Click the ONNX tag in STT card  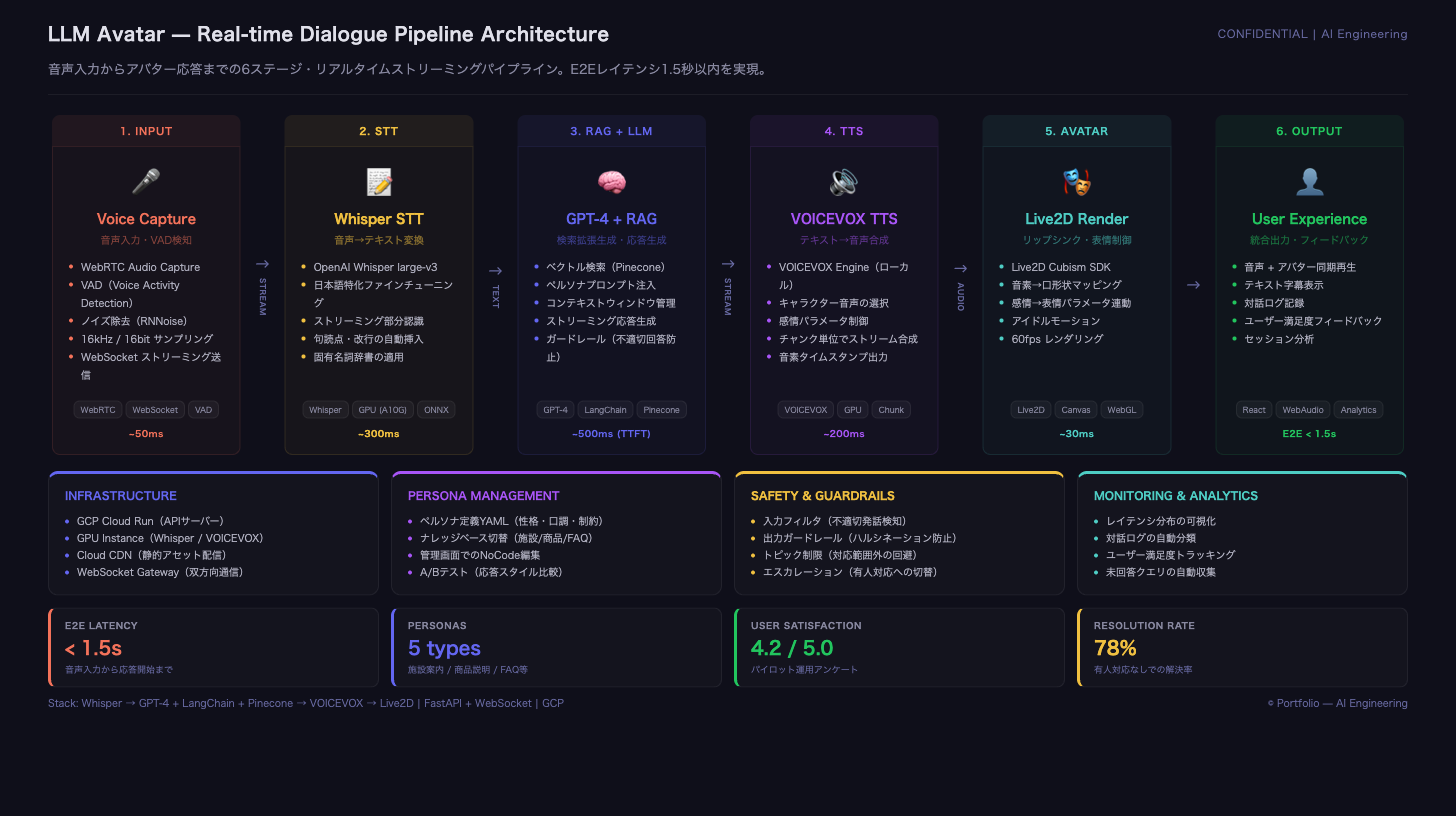click(436, 410)
